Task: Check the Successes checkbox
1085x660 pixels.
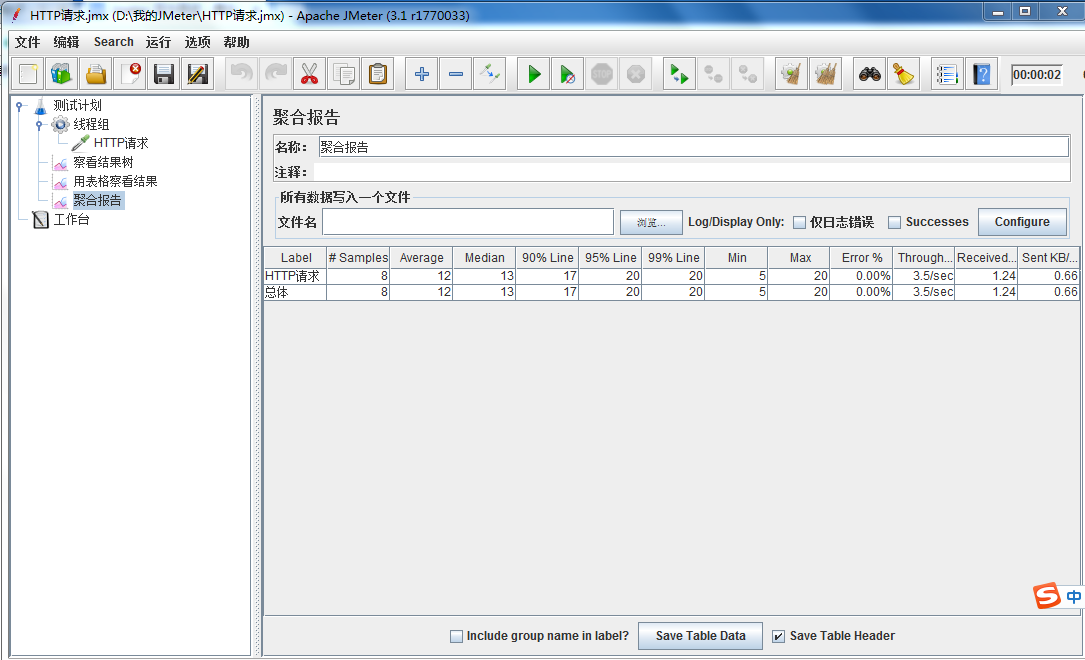Action: tap(894, 222)
